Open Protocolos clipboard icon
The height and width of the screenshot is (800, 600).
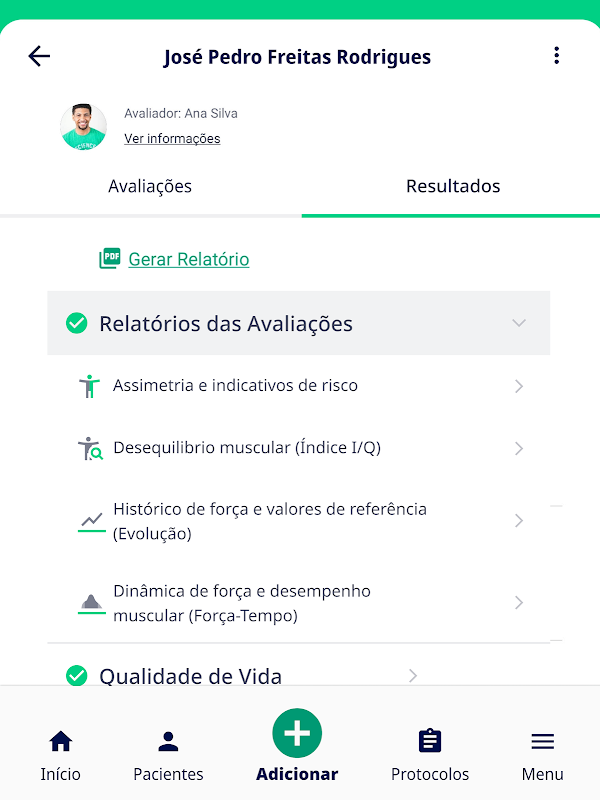(430, 742)
